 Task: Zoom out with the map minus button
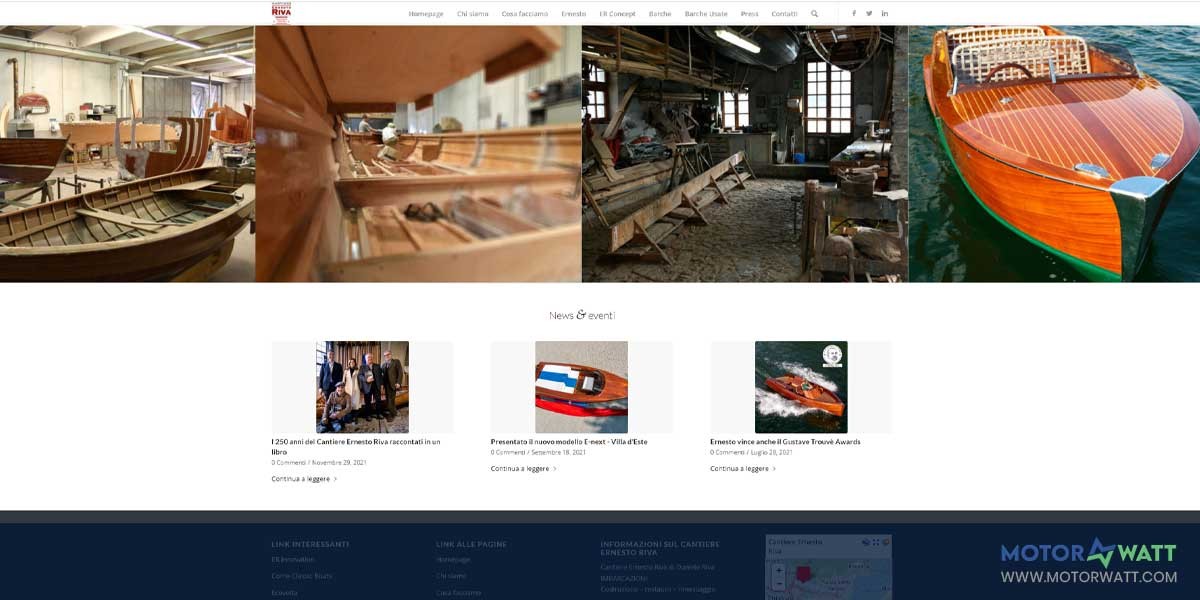tap(780, 584)
